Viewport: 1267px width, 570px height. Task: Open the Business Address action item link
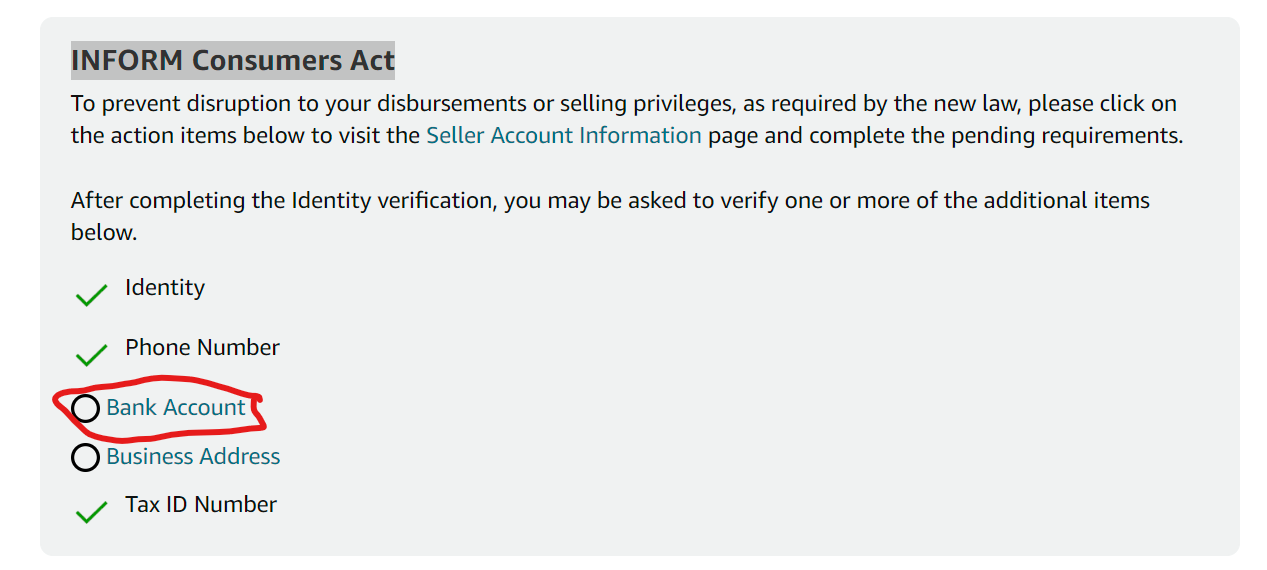coord(193,456)
